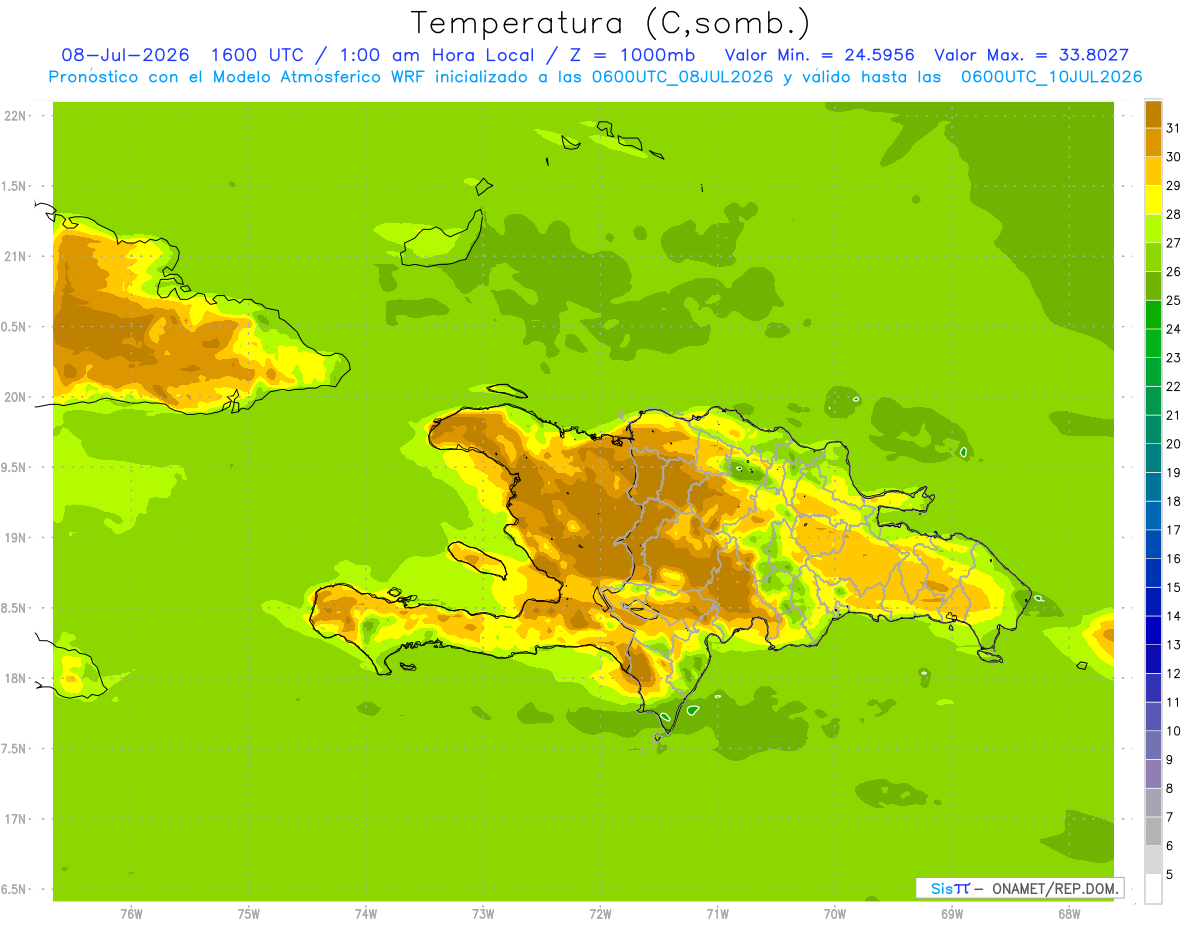
Task: Click the "21N" latitude axis label
Action: click(x=14, y=256)
